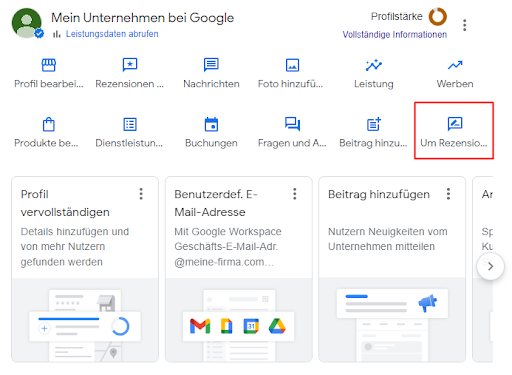
Task: Click the Leistung label
Action: pos(374,84)
